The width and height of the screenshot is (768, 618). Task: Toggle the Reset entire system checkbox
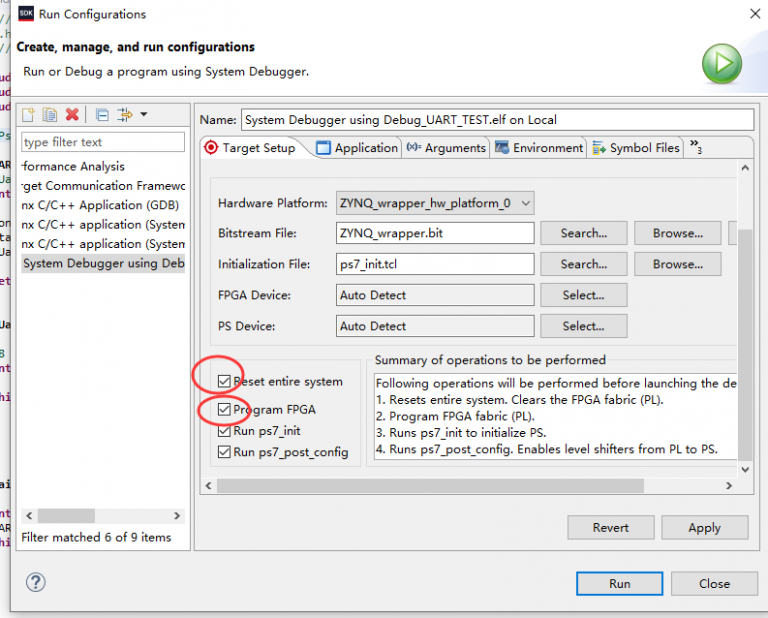click(224, 381)
